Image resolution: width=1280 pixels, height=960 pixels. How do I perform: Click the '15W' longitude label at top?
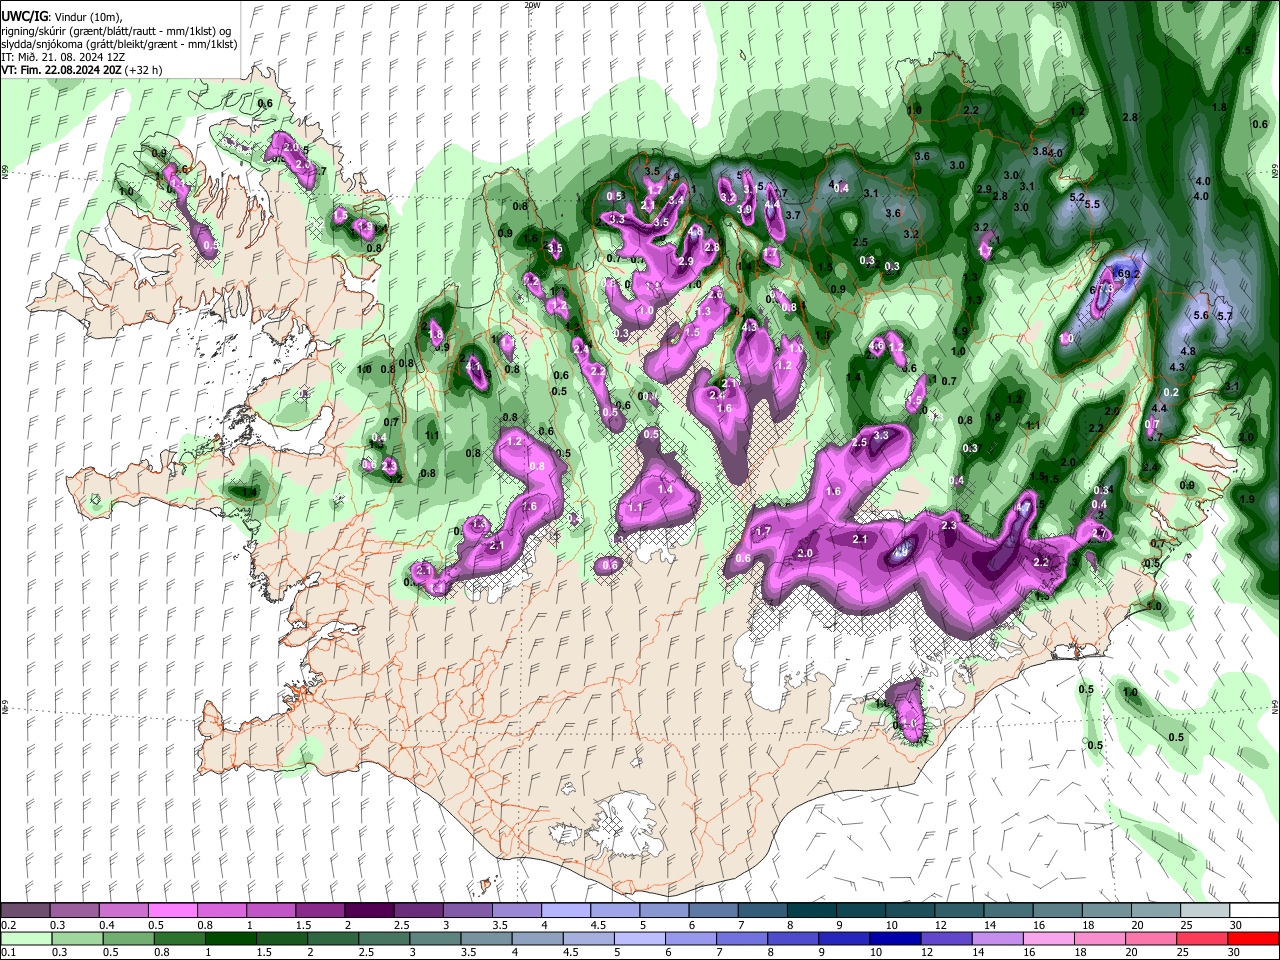[1061, 5]
